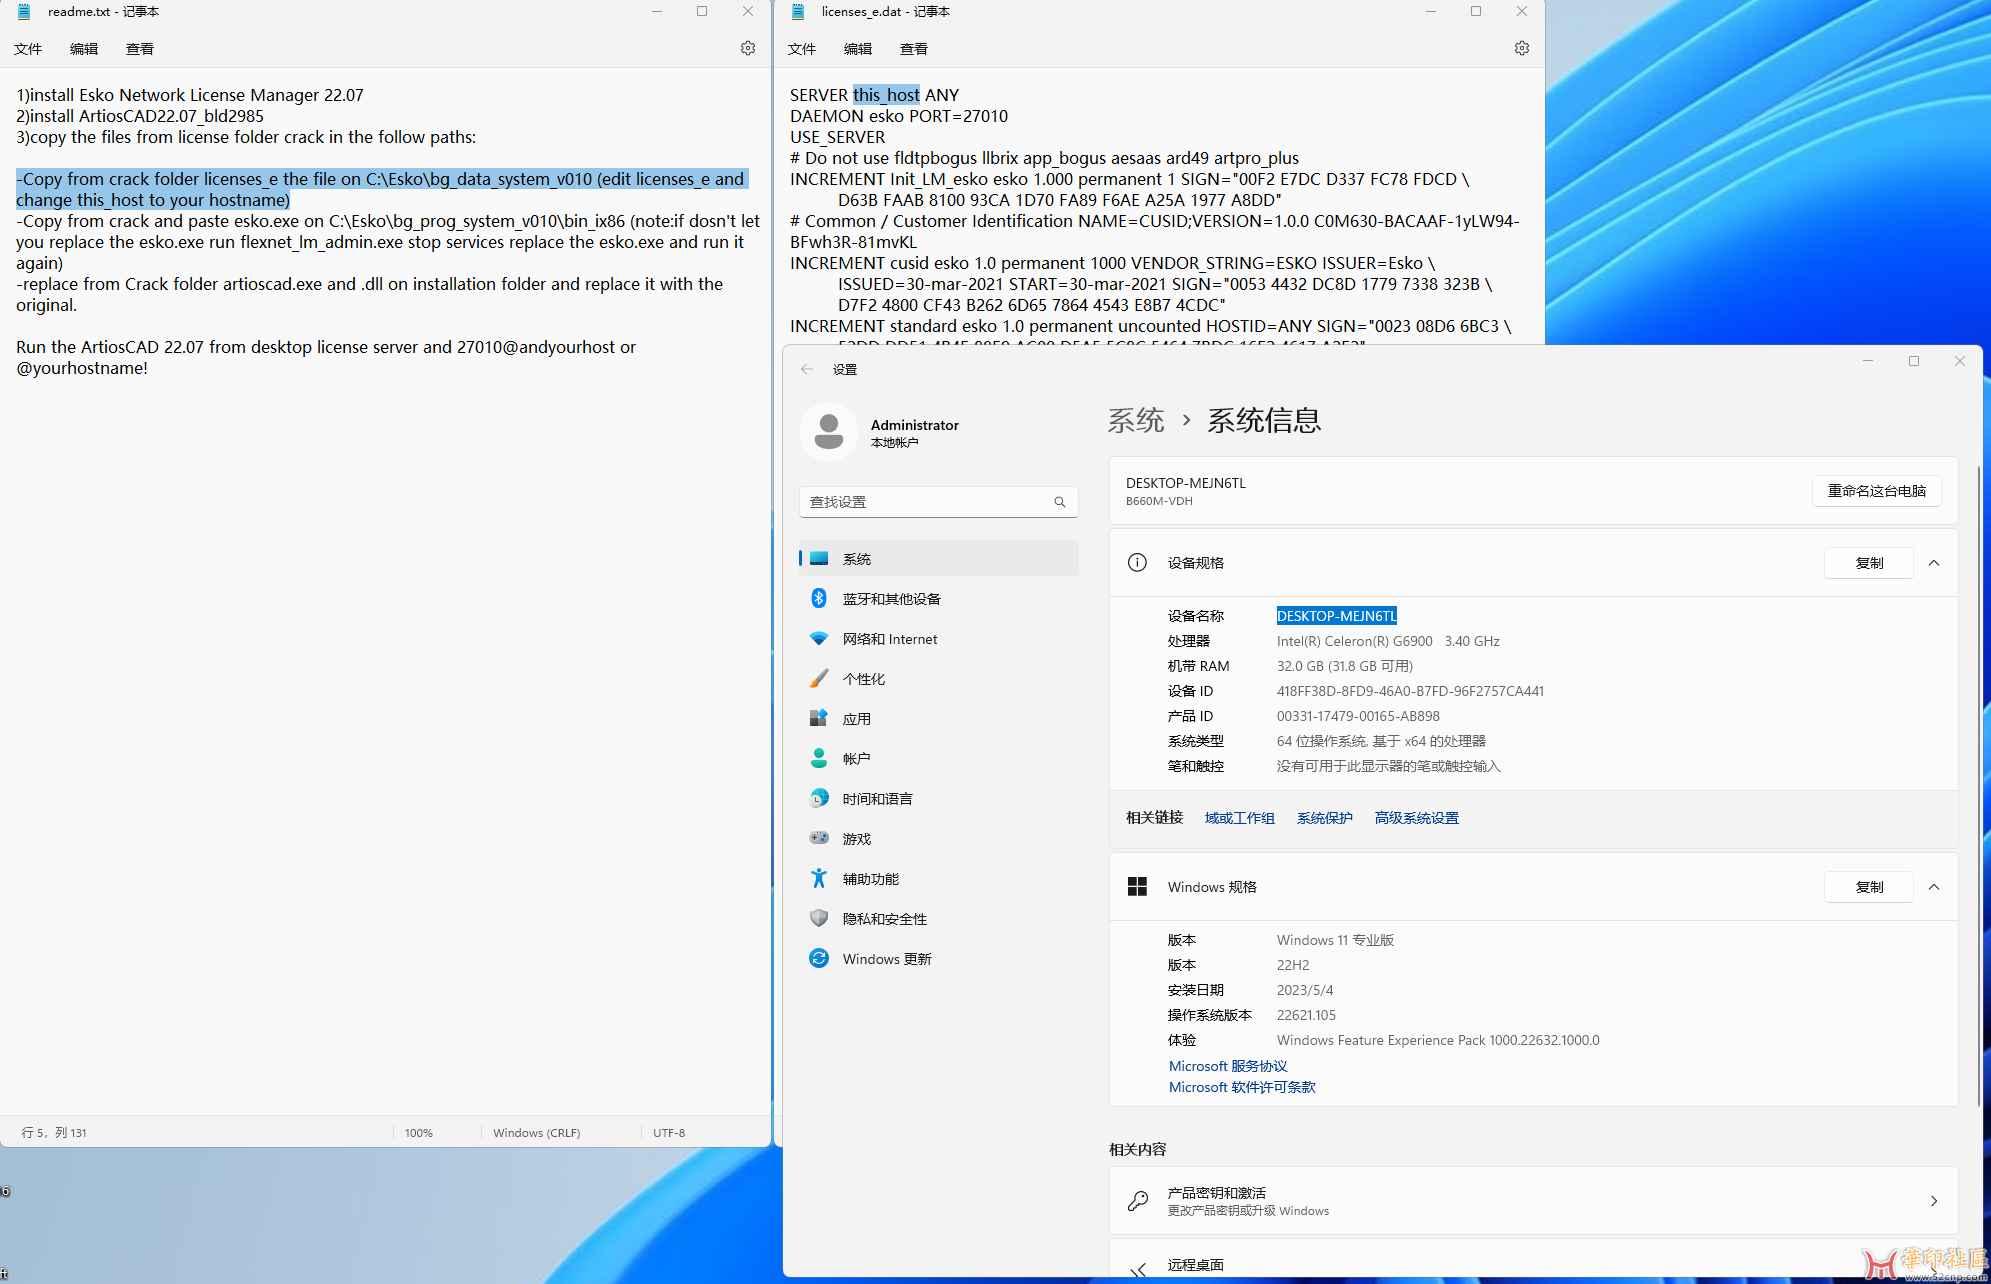1991x1284 pixels.
Task: Collapse the 设备规格 section chevron
Action: click(1934, 563)
